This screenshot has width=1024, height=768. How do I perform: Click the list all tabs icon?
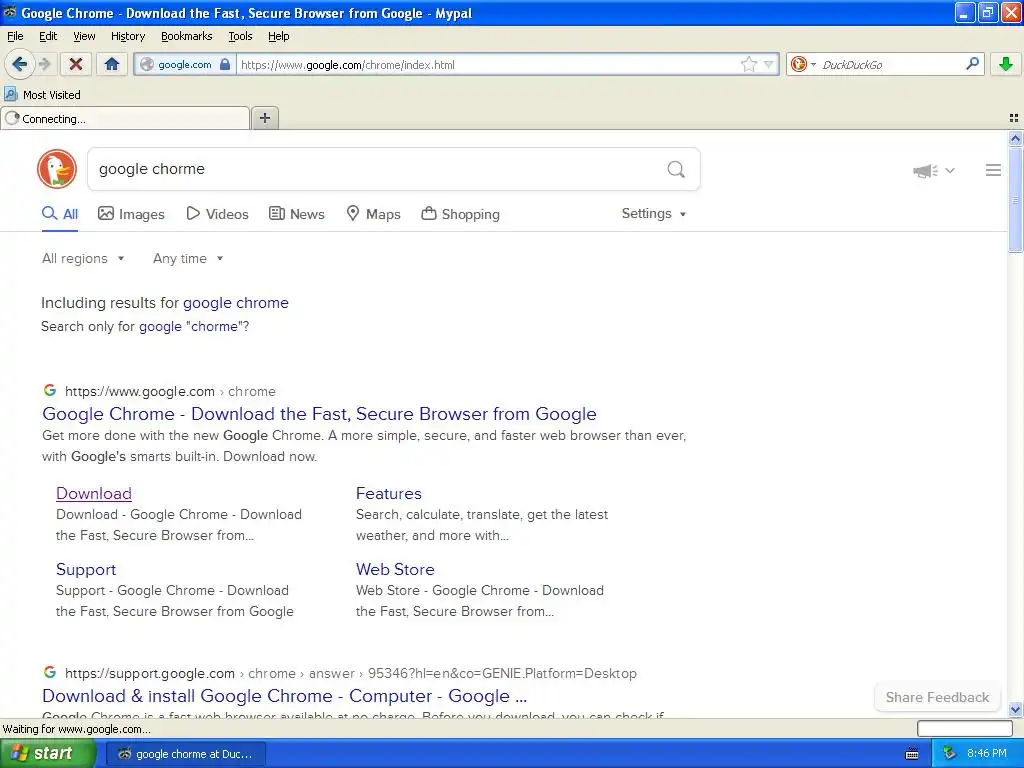point(1014,118)
